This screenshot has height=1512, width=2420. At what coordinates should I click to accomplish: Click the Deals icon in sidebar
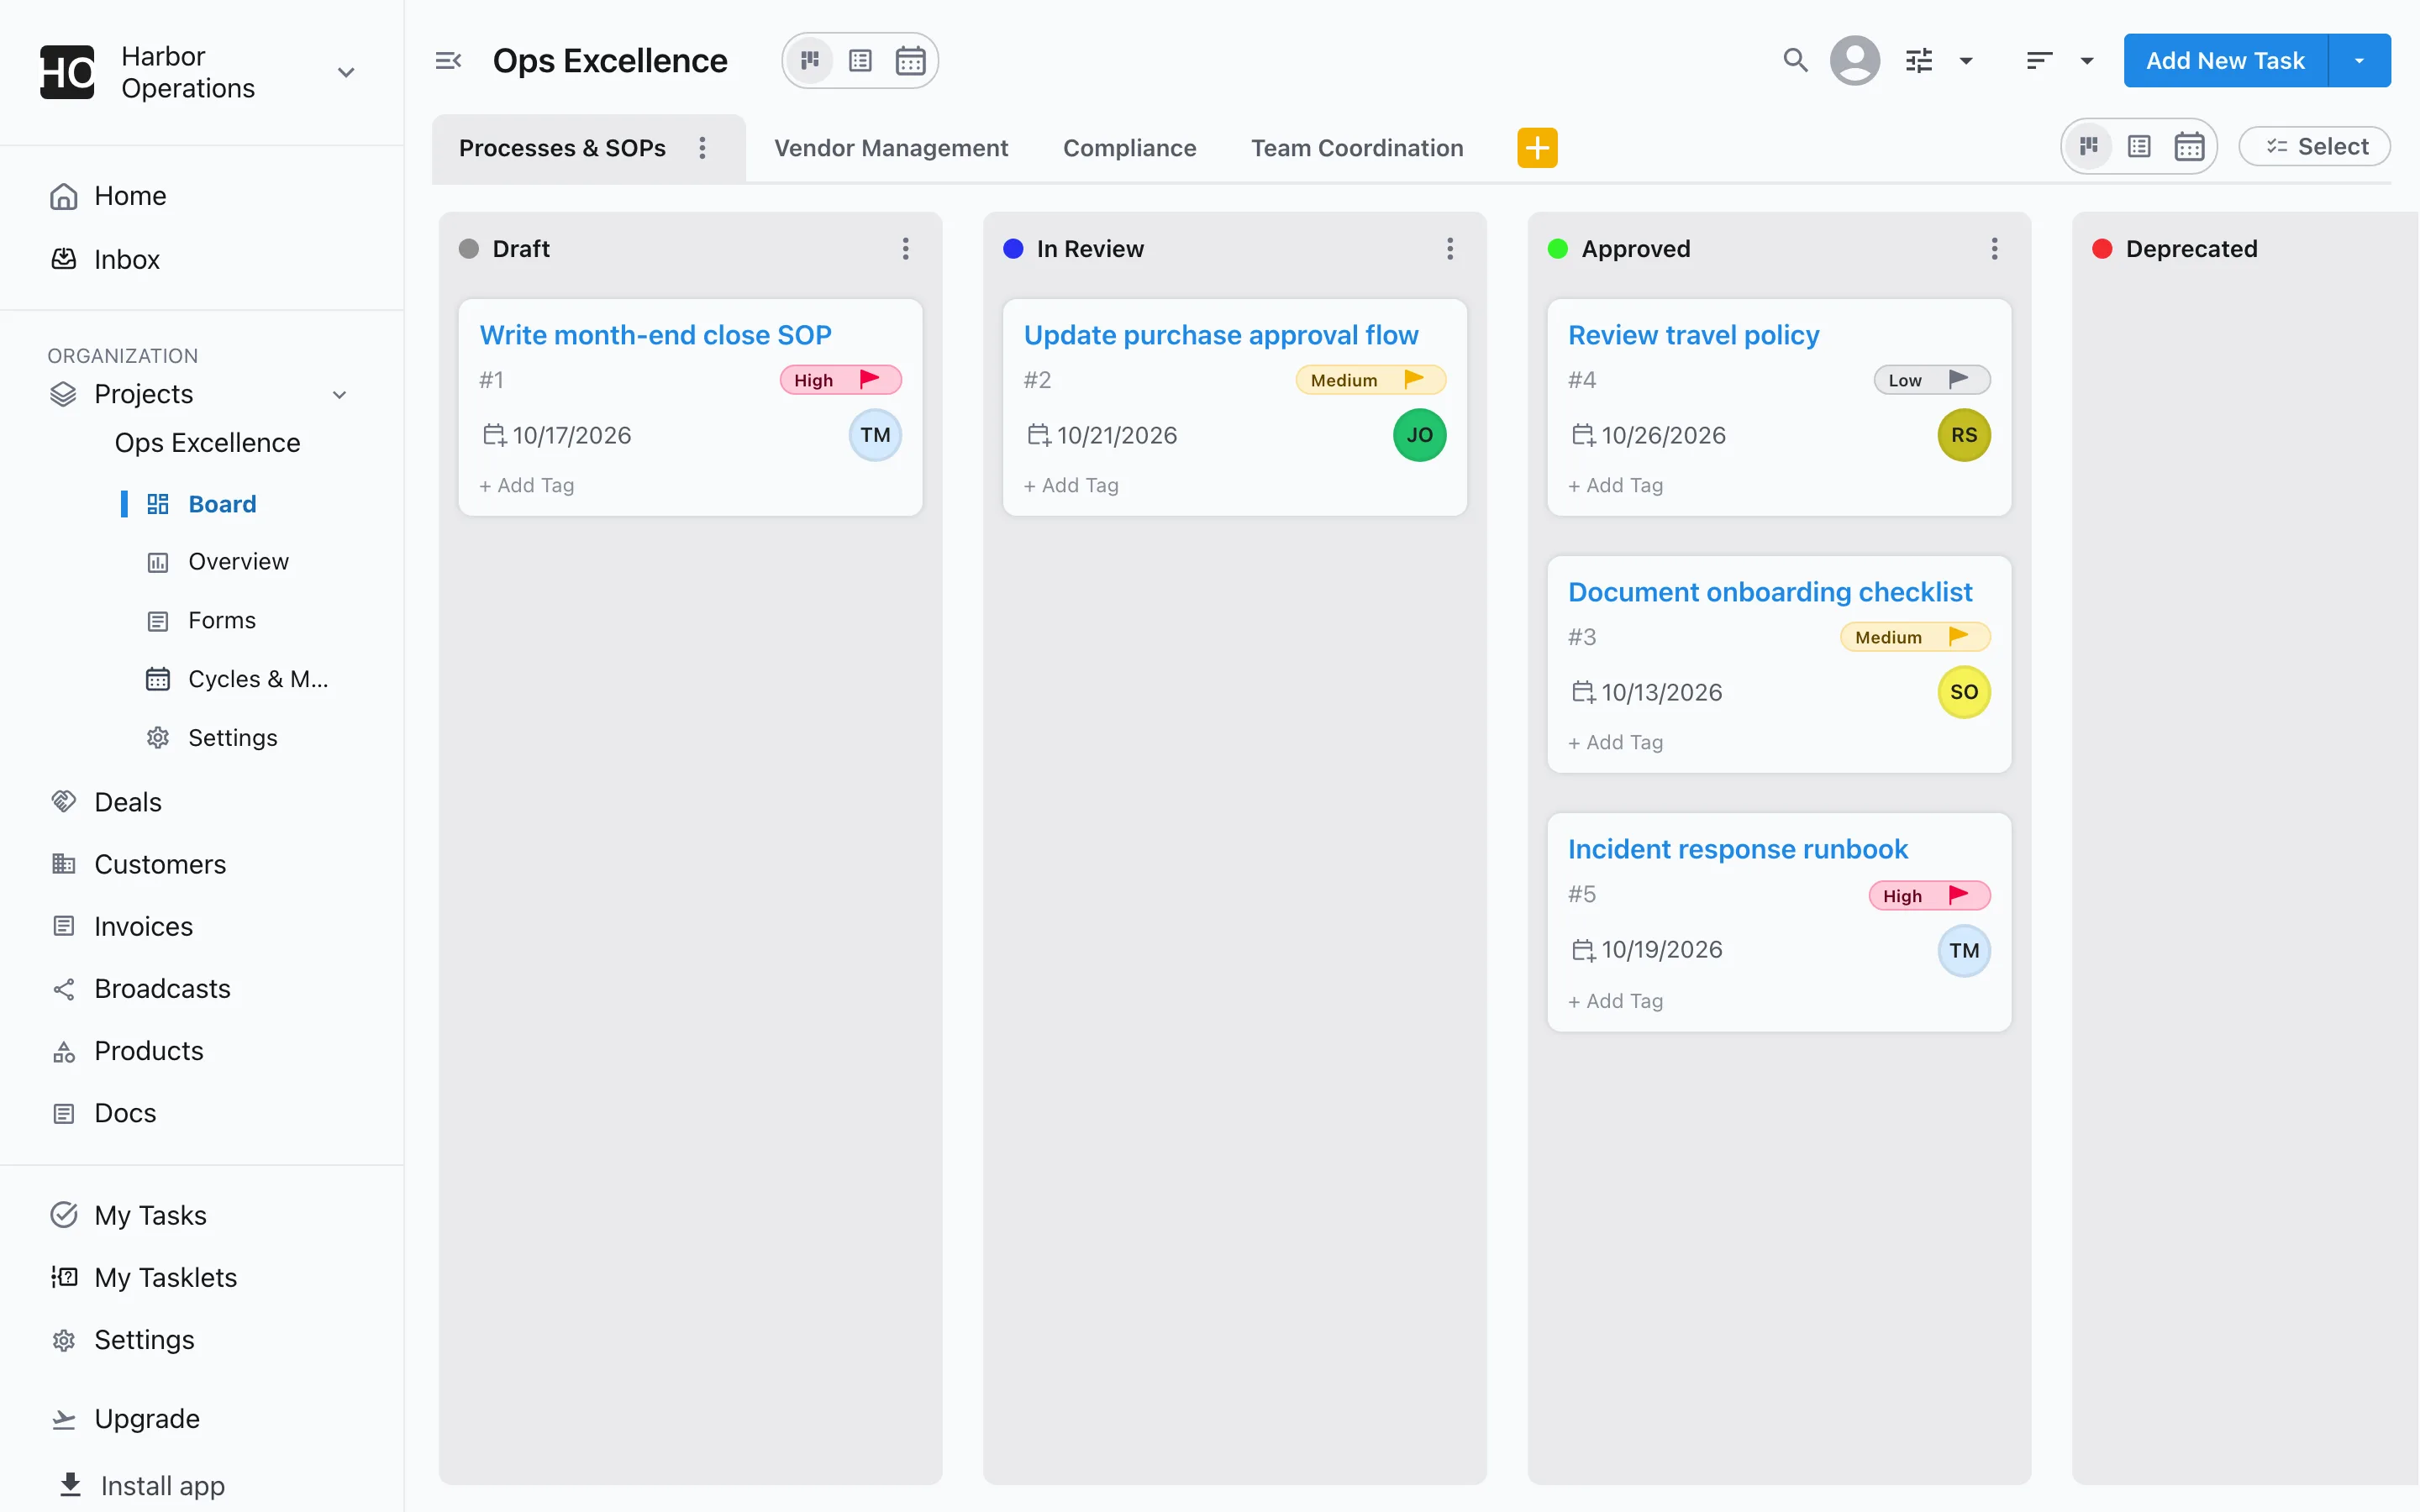coord(64,802)
